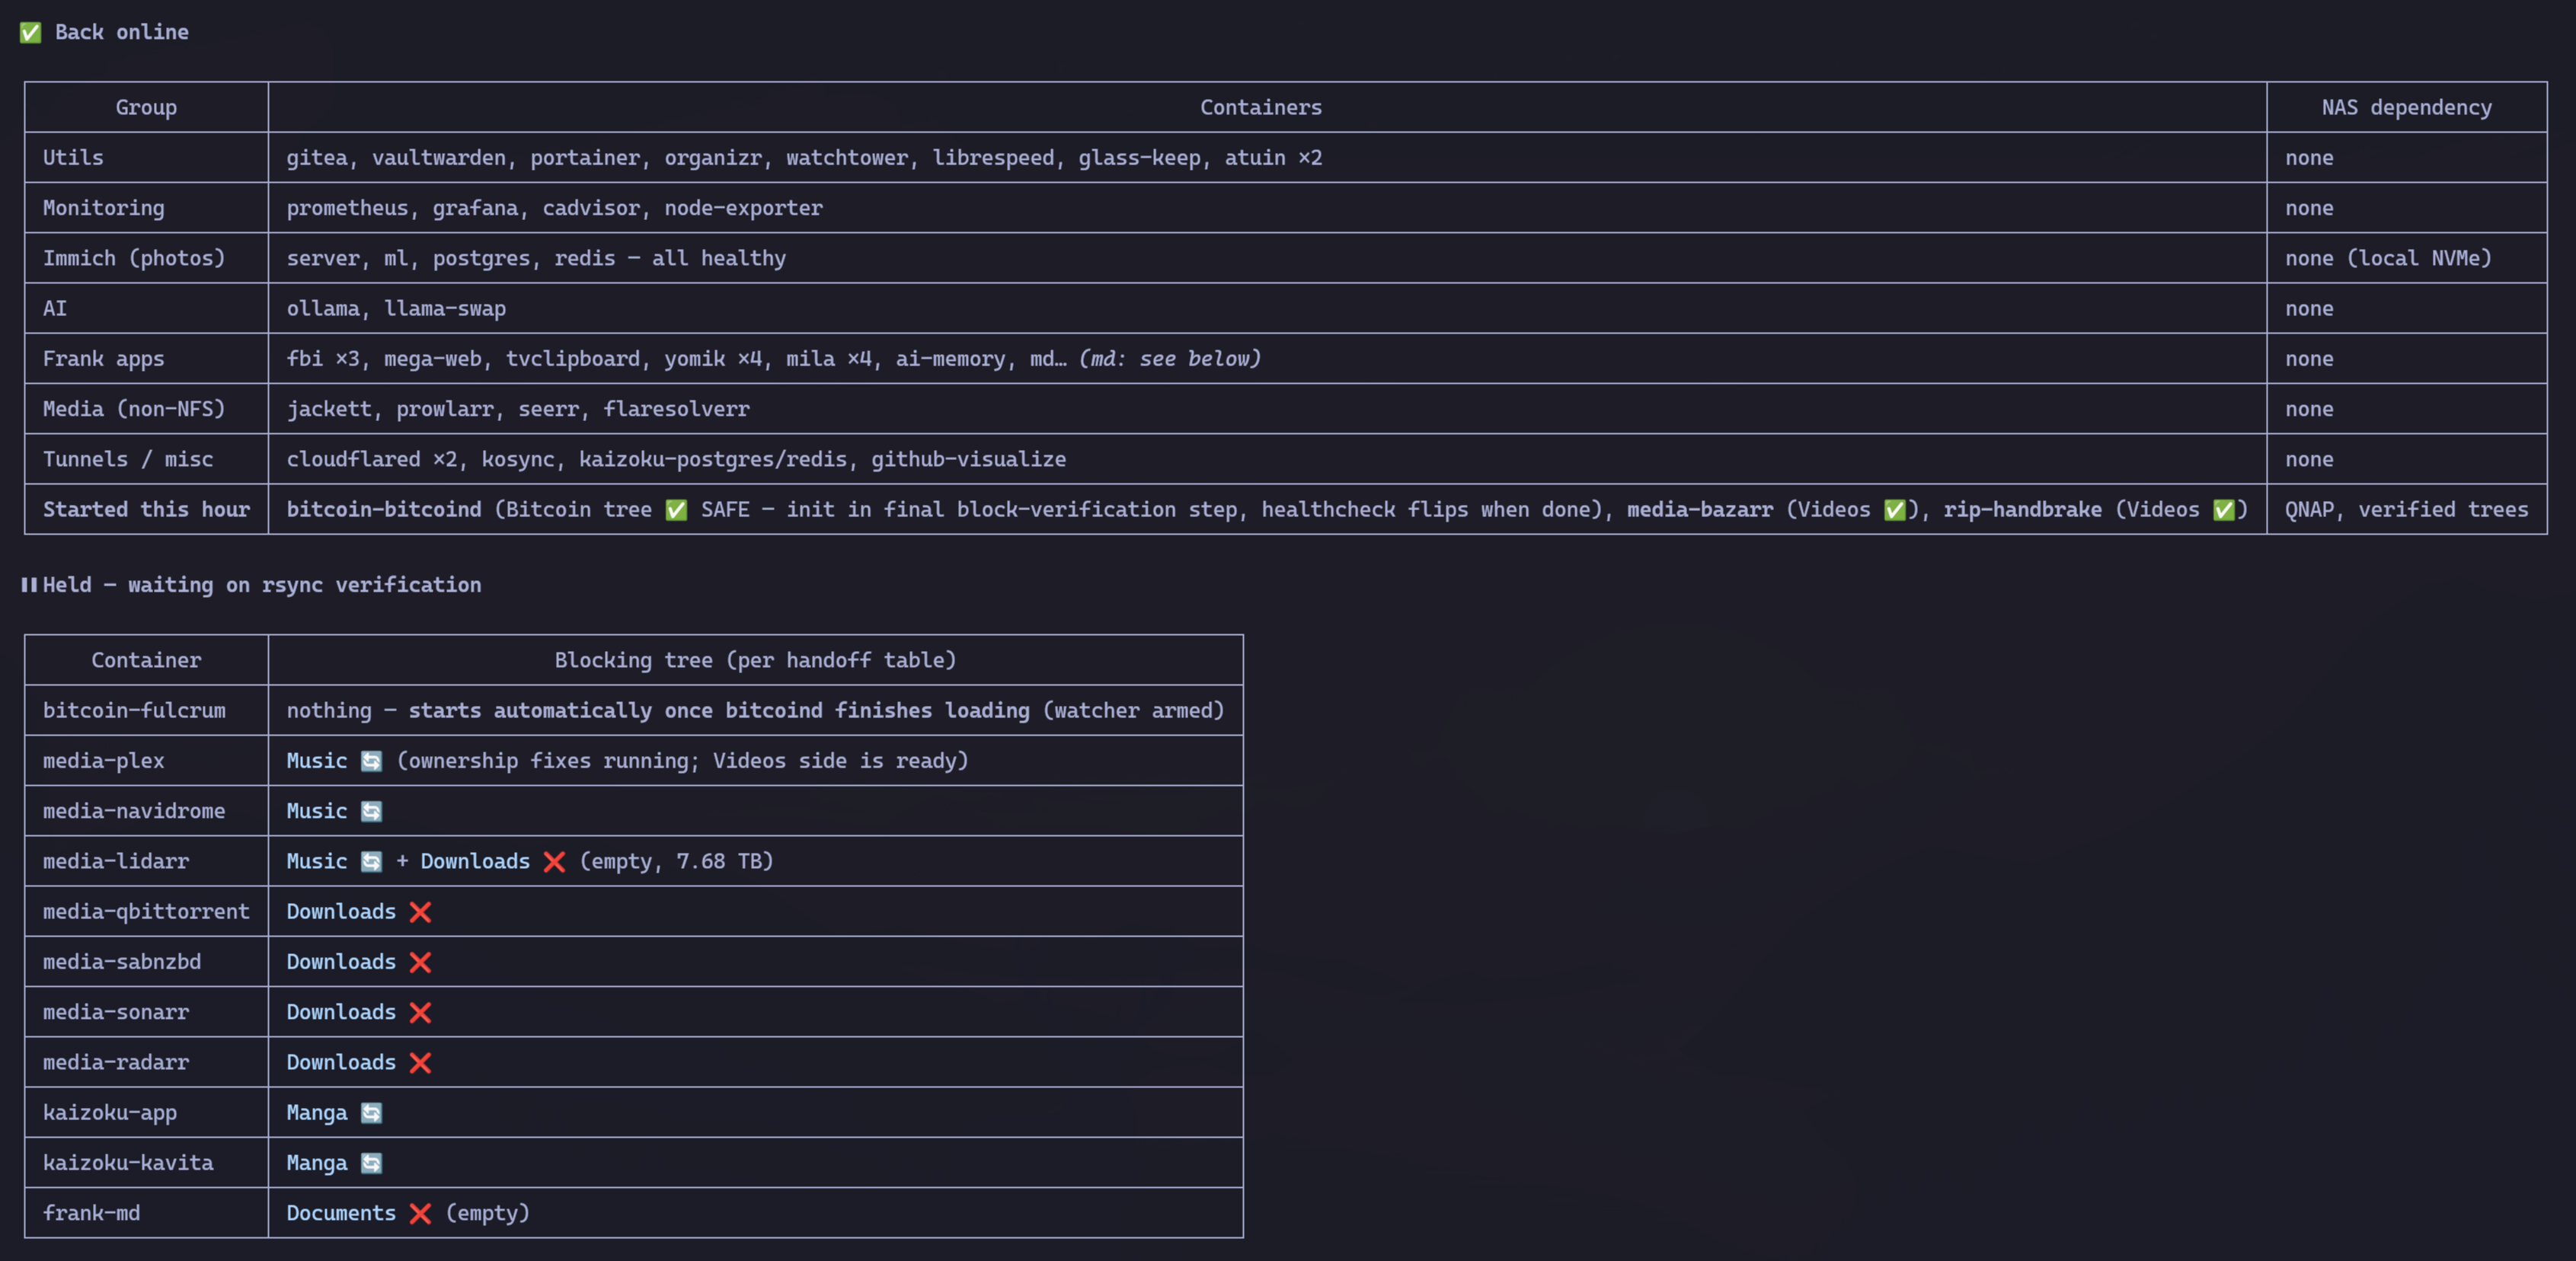Screen dimensions: 2576x1261
Task: Click the 'QNAP, verified trees' cell
Action: tap(2406, 509)
